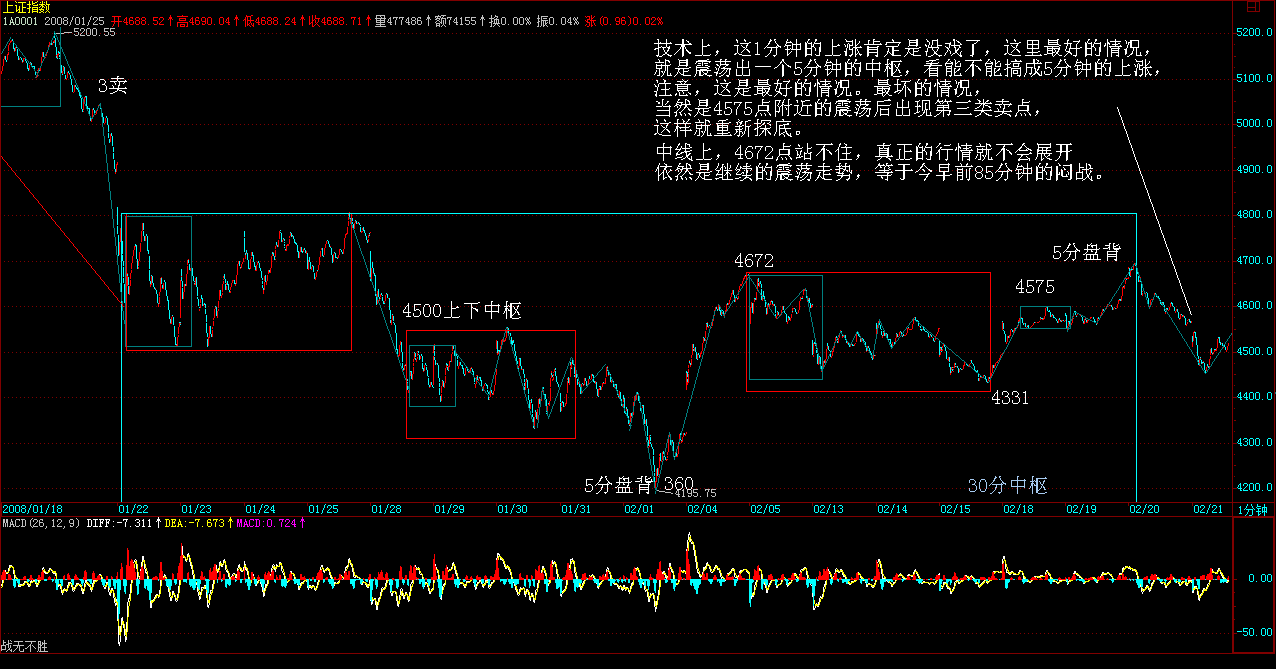Jump to the 02/13 date marker

click(828, 510)
